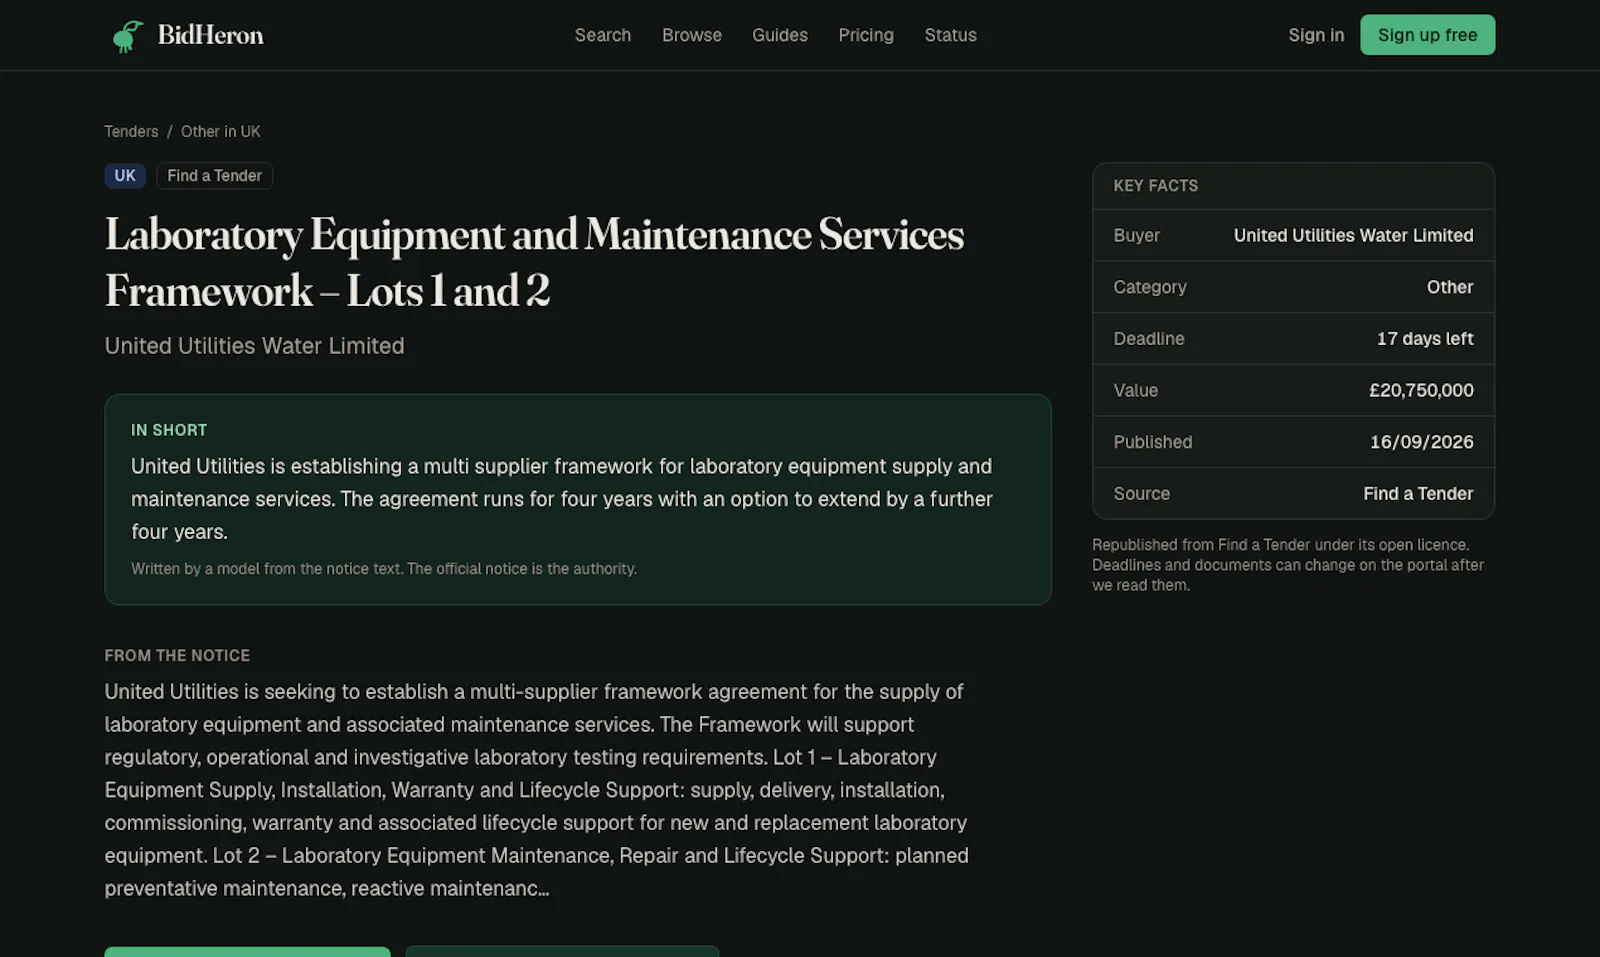Click the model-written disclaimer note
The width and height of the screenshot is (1600, 957).
click(384, 569)
